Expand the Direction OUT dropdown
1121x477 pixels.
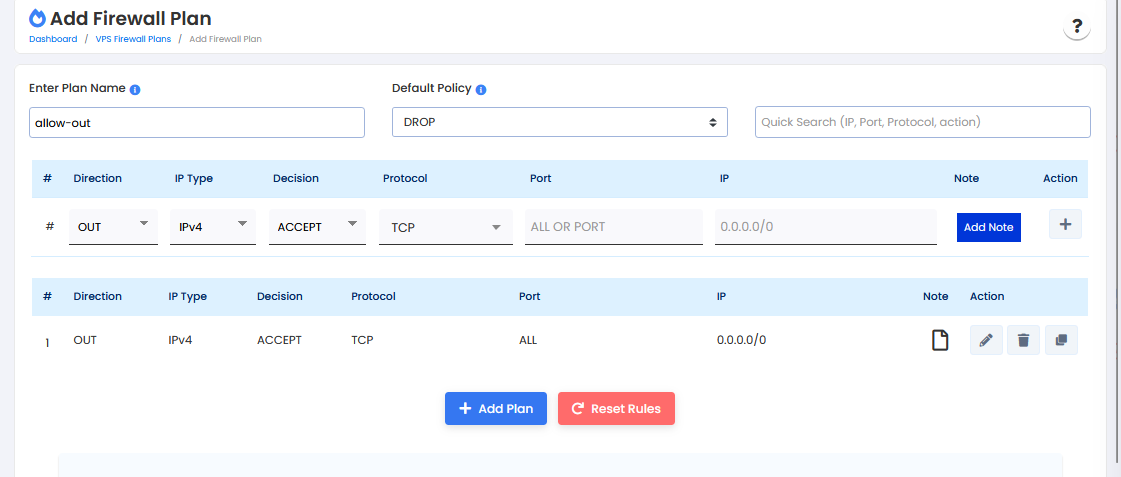[x=113, y=227]
